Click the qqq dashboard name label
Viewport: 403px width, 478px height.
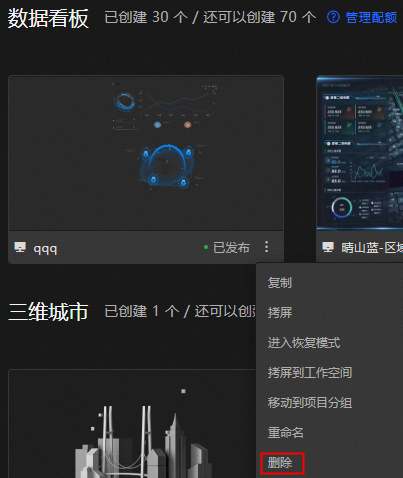pos(45,248)
